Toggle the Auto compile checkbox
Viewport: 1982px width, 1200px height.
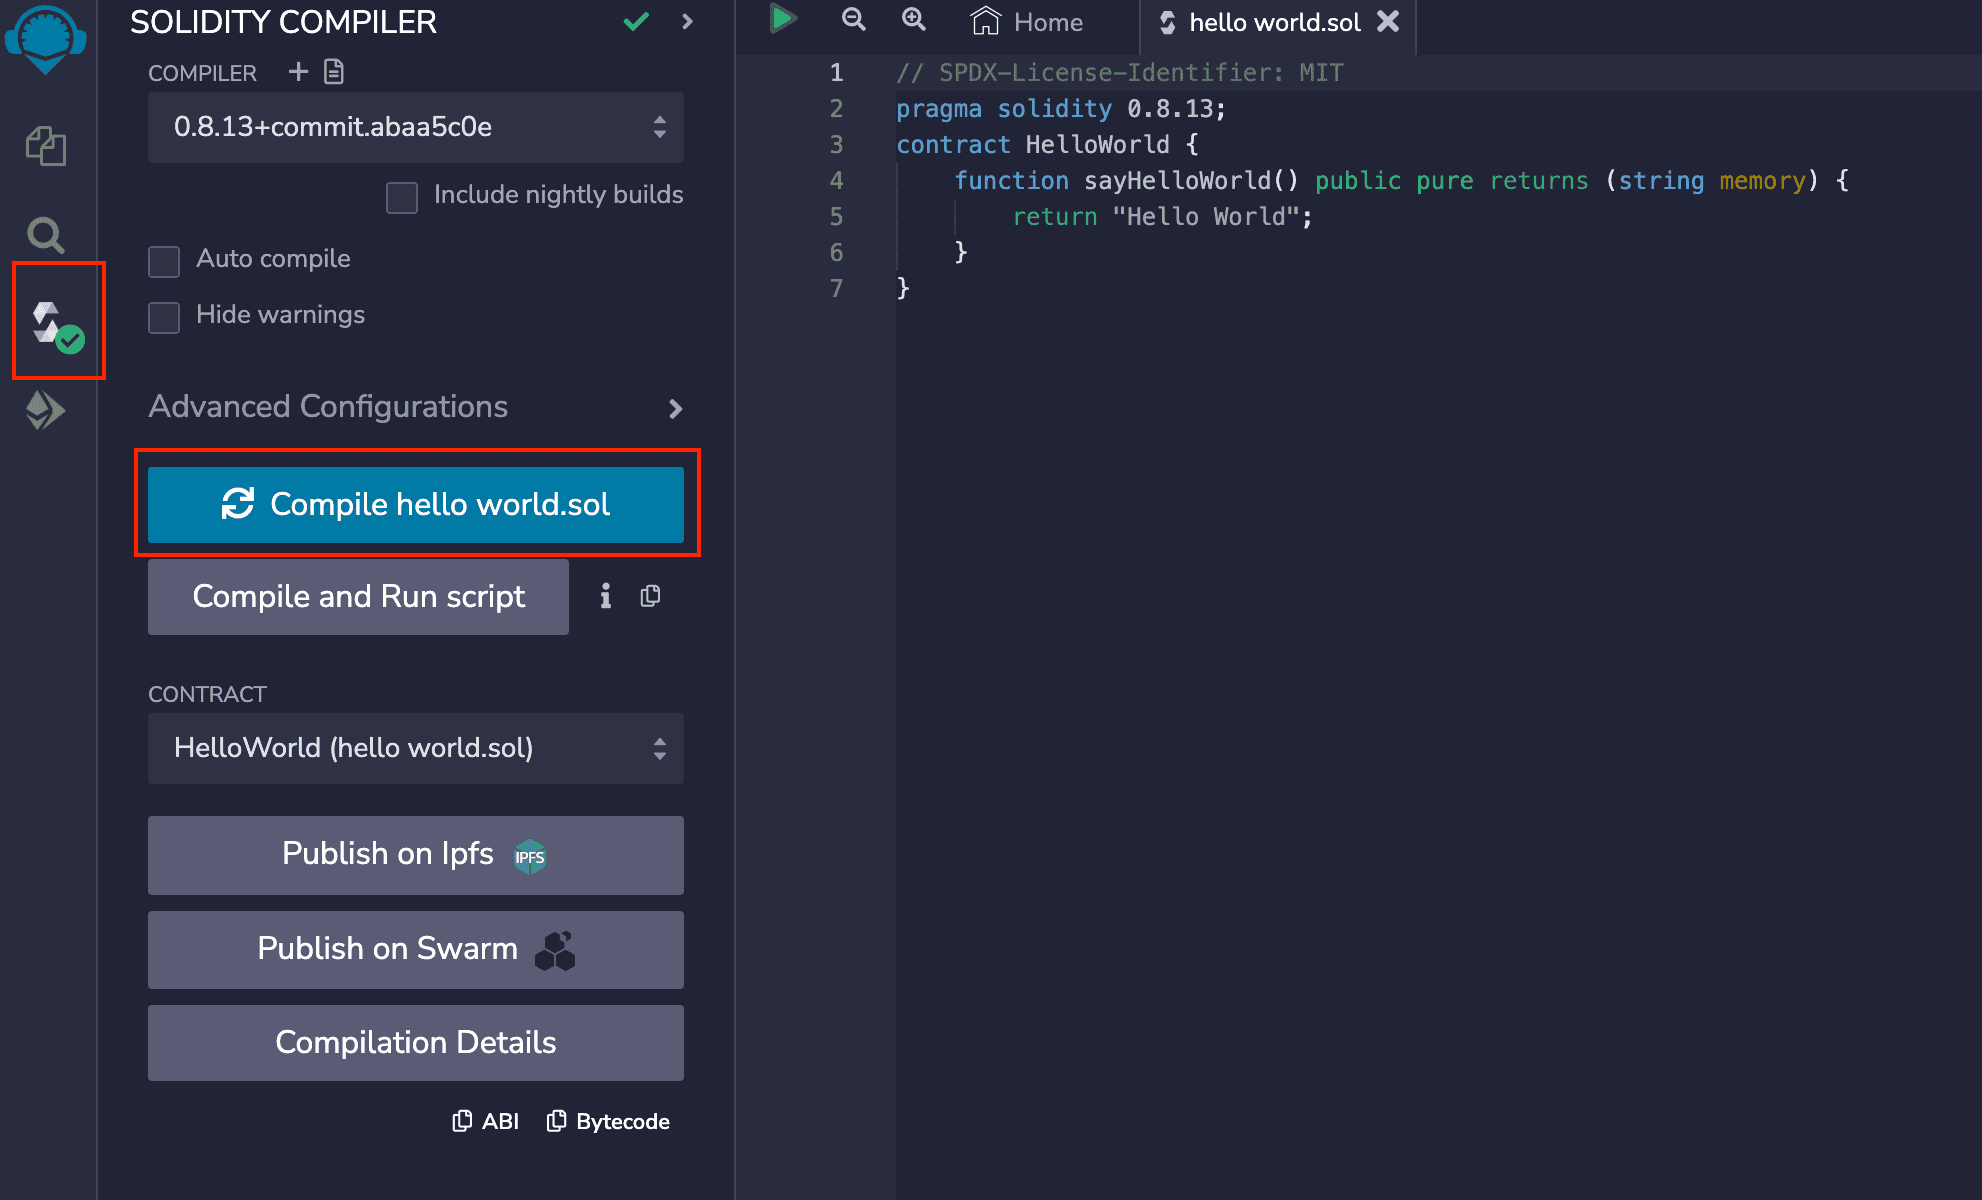tap(164, 261)
